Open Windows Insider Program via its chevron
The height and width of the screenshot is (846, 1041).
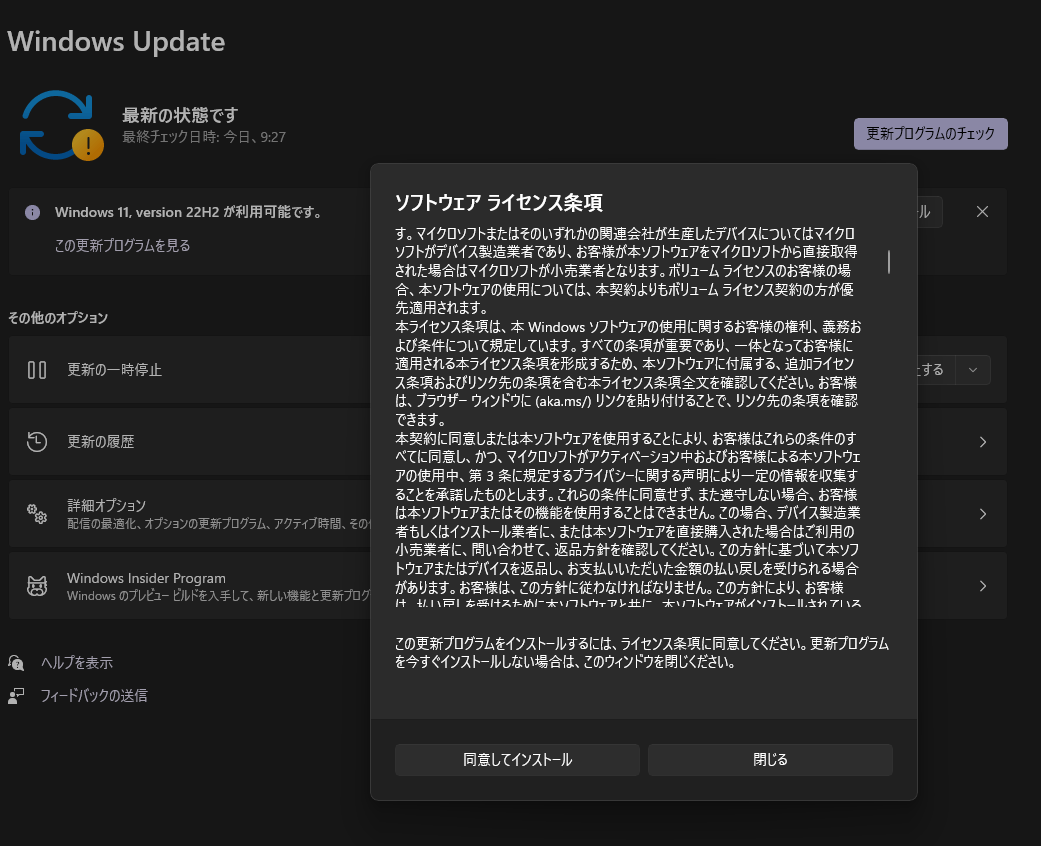(983, 586)
